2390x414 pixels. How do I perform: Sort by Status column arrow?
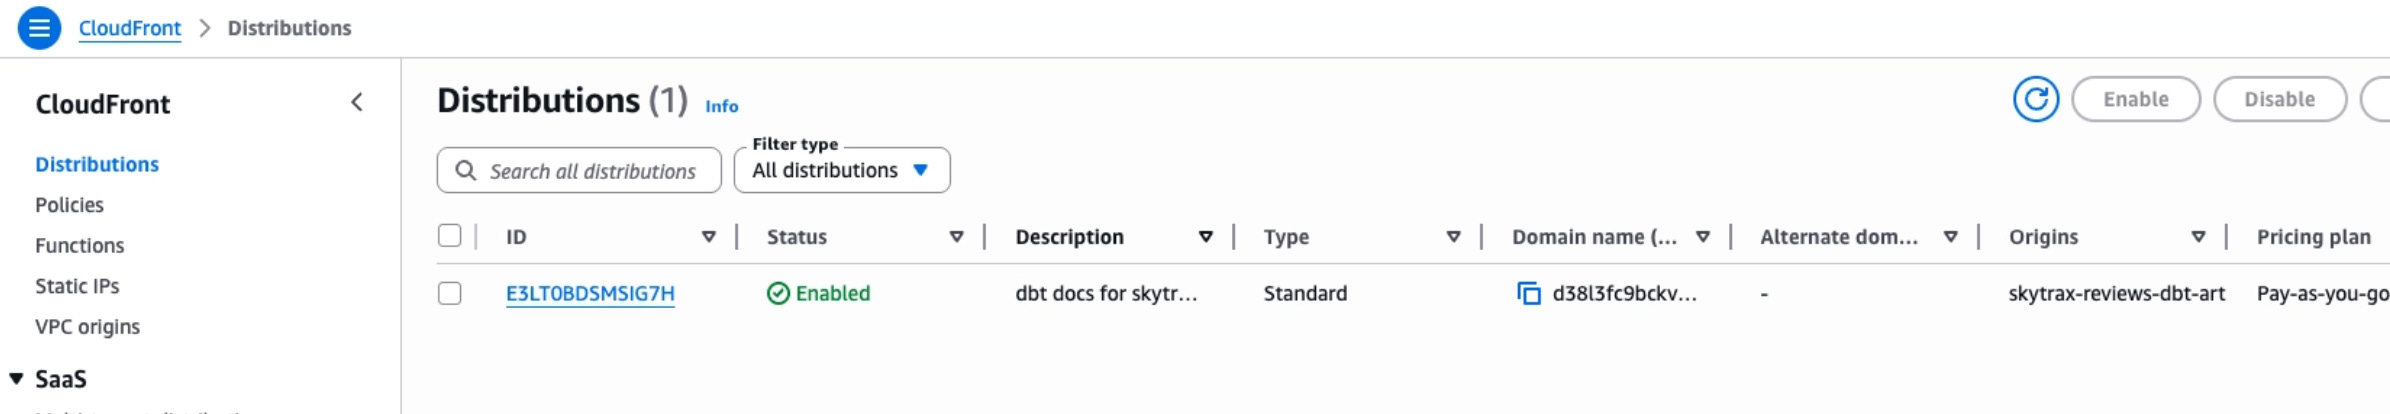(x=957, y=237)
